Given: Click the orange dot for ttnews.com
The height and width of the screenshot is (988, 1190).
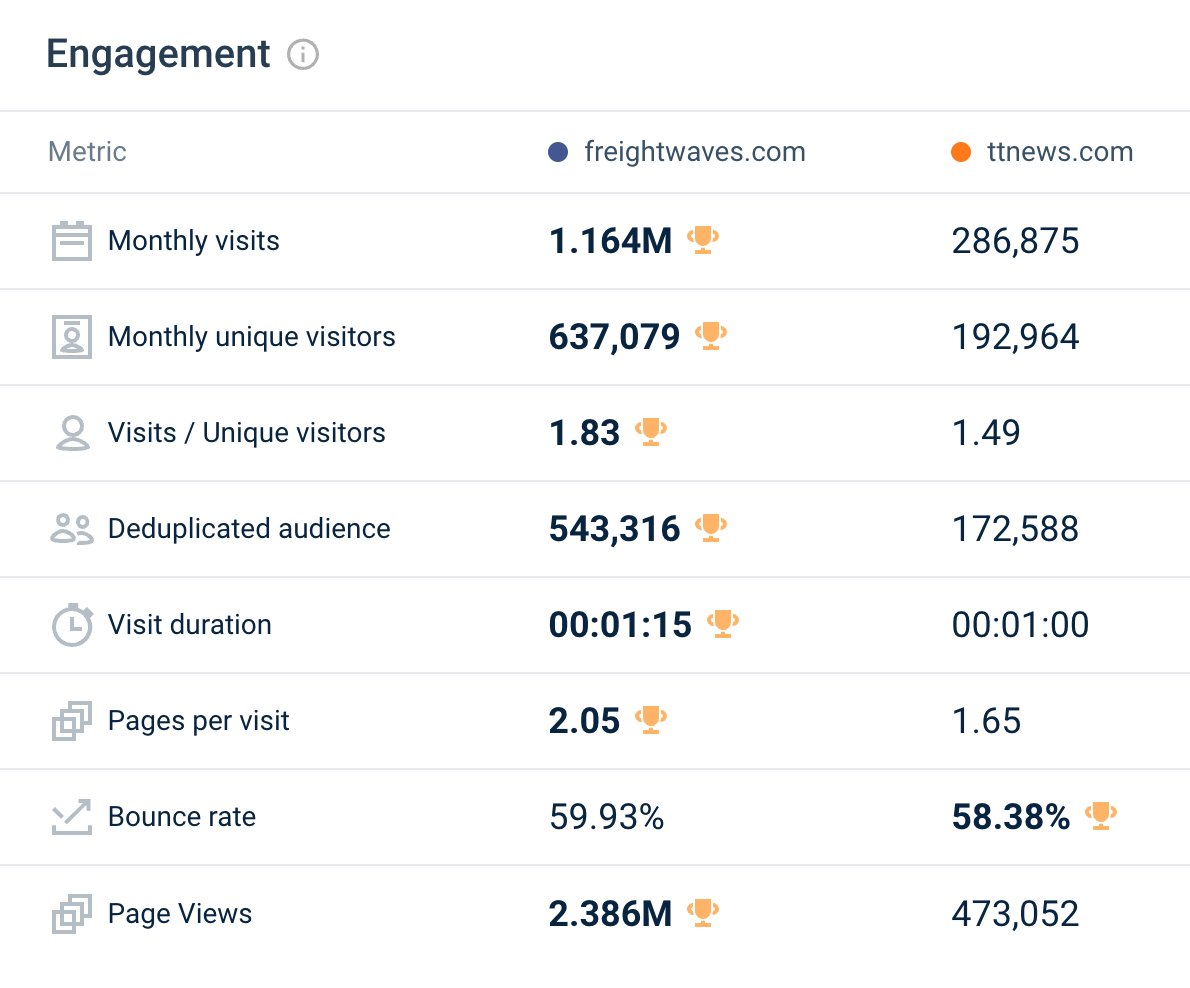Looking at the screenshot, I should point(961,152).
